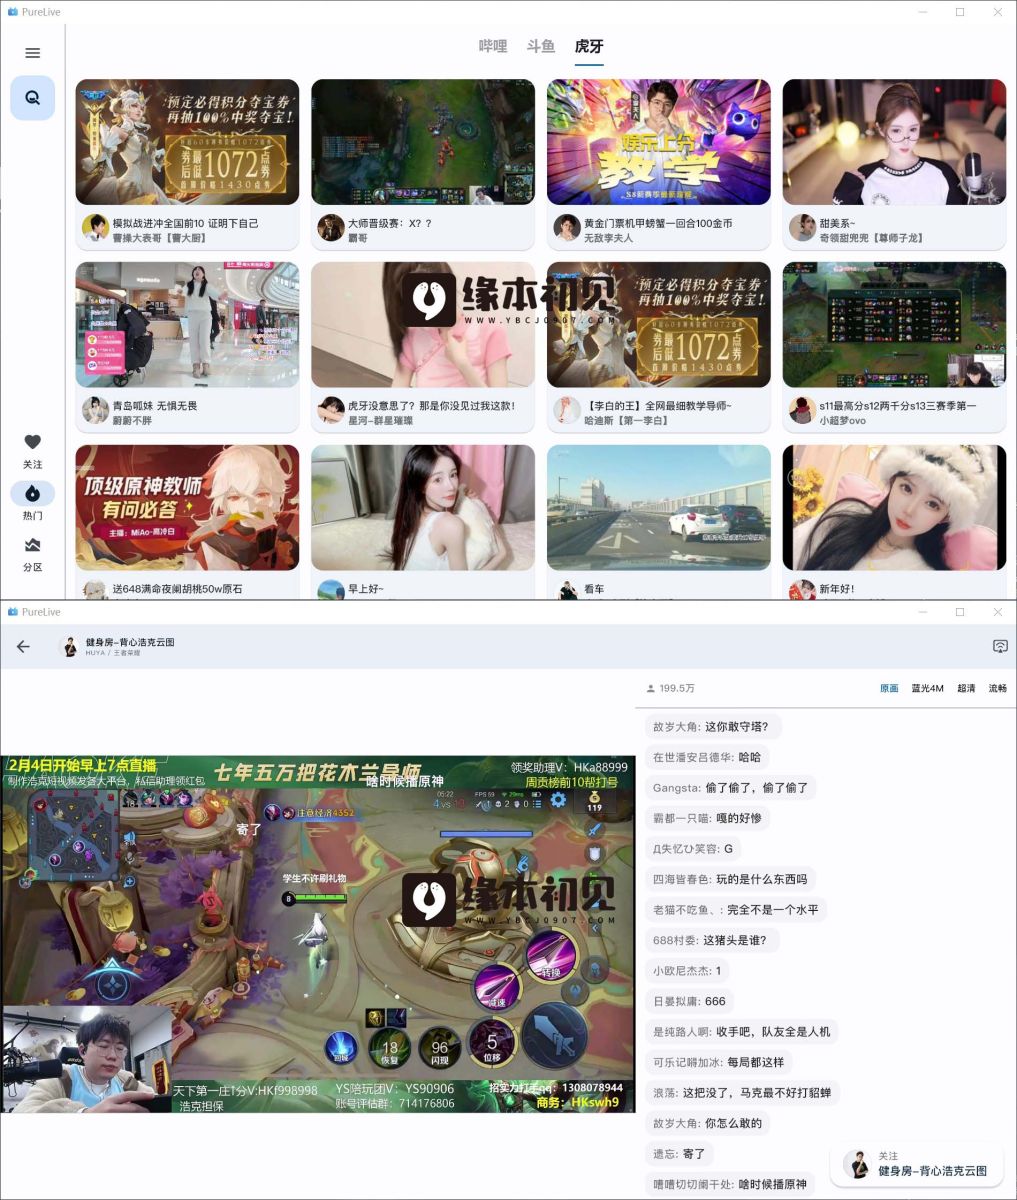
Task: Click the 关注 follow button for 健身房-背心浩克云图
Action: [917, 1164]
